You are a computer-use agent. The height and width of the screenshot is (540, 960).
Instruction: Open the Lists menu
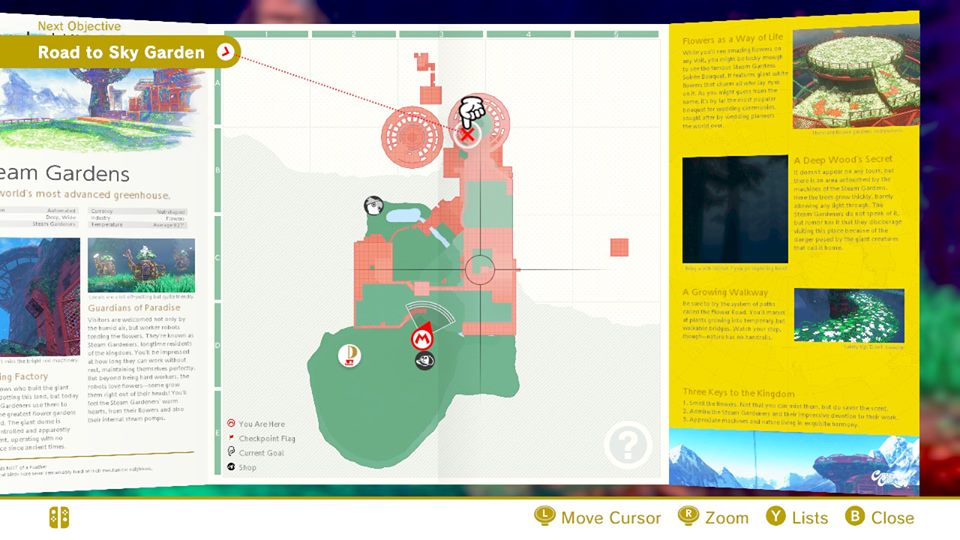click(x=796, y=517)
